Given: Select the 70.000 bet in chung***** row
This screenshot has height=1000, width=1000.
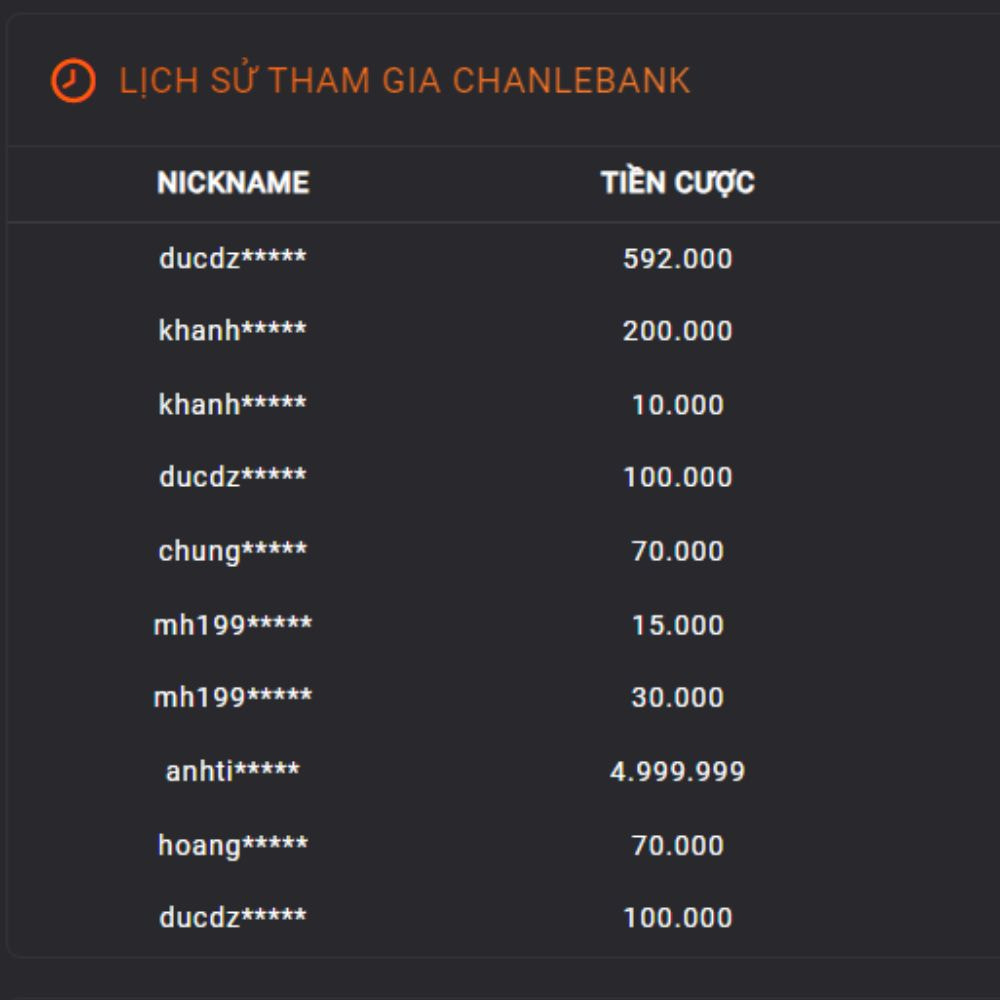Looking at the screenshot, I should tap(677, 551).
